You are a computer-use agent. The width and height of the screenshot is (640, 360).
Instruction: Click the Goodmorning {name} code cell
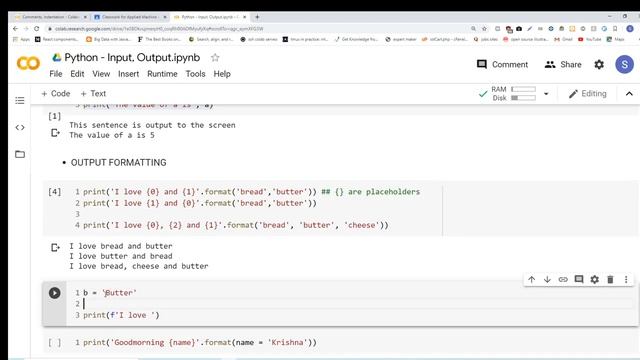coord(200,342)
